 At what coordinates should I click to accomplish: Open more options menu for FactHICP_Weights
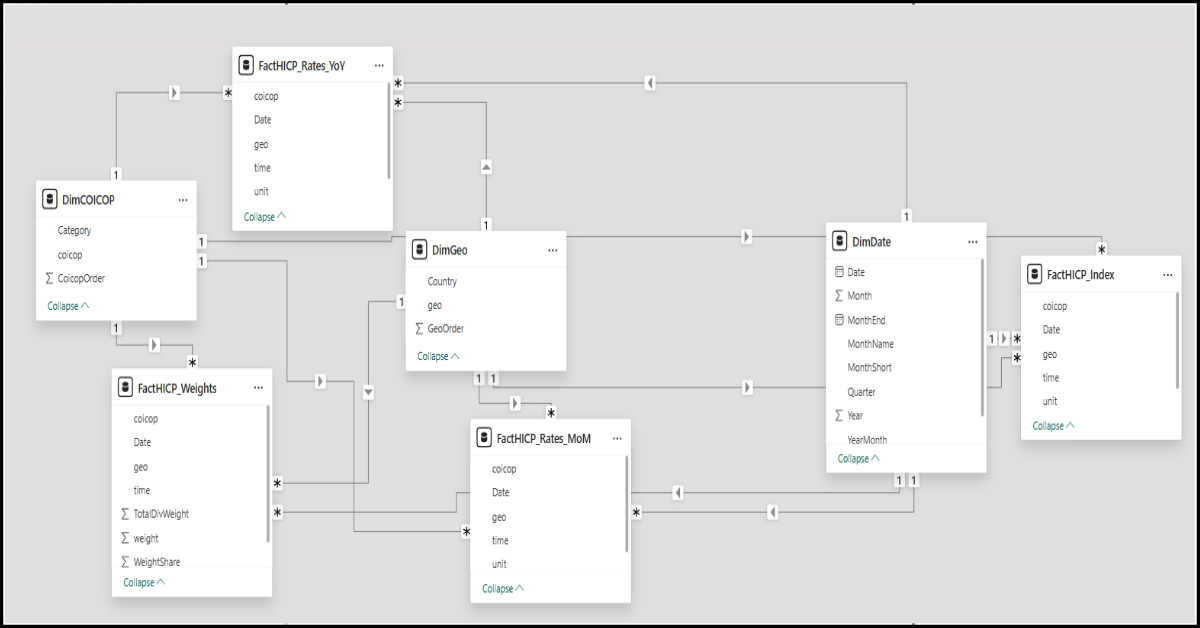(x=258, y=387)
